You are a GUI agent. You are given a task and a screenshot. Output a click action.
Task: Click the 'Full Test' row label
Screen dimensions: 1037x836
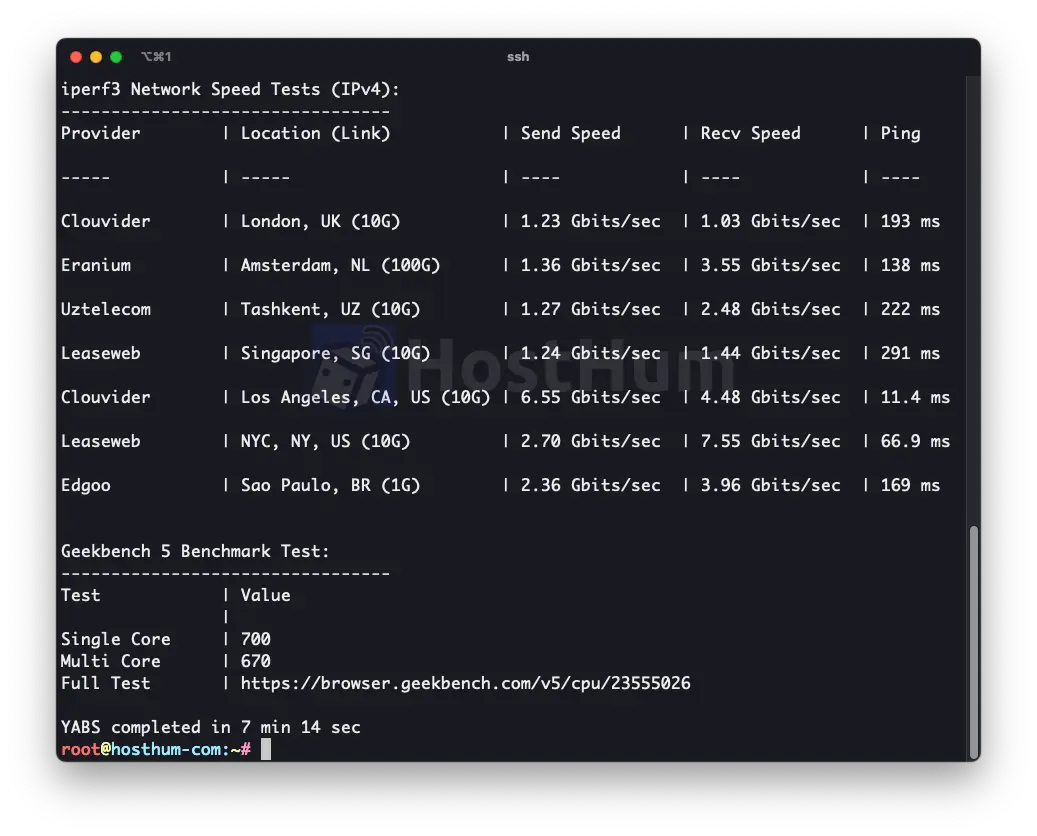click(106, 683)
